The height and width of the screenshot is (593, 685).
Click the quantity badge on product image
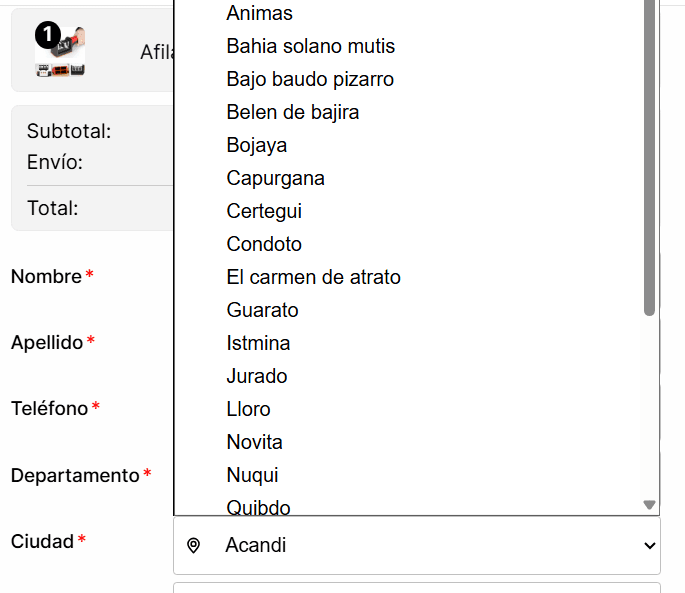pyautogui.click(x=48, y=35)
